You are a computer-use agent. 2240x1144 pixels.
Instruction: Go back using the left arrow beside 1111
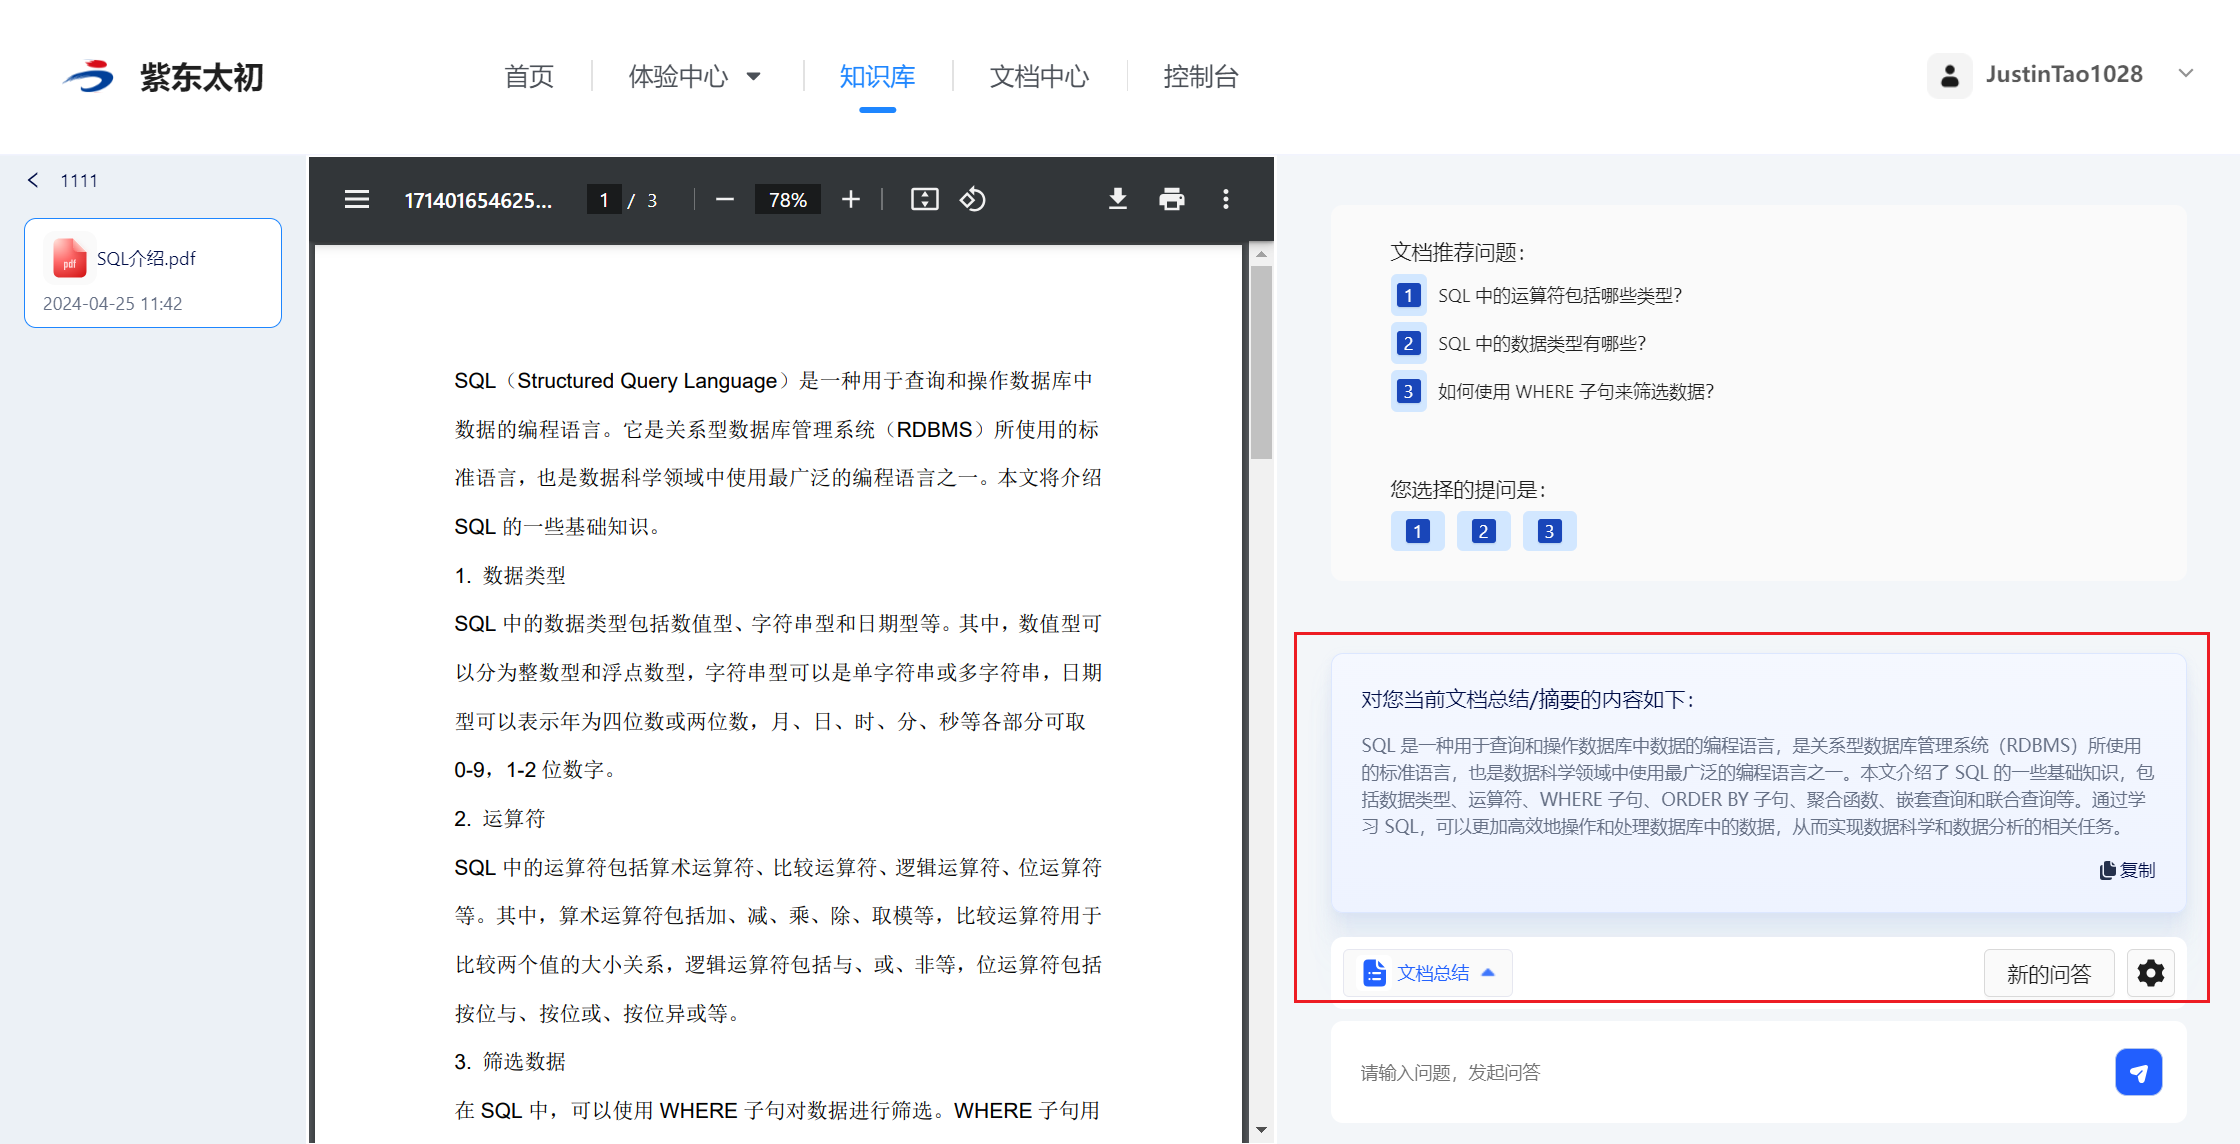(x=33, y=180)
